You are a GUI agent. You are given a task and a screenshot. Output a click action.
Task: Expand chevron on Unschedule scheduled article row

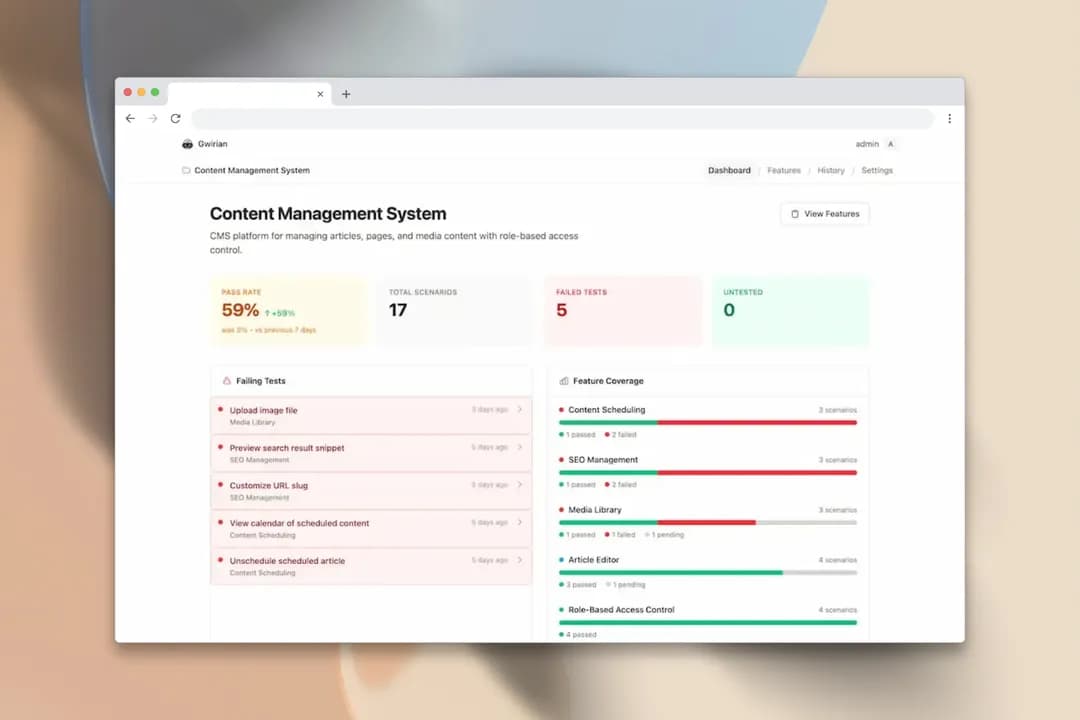520,560
